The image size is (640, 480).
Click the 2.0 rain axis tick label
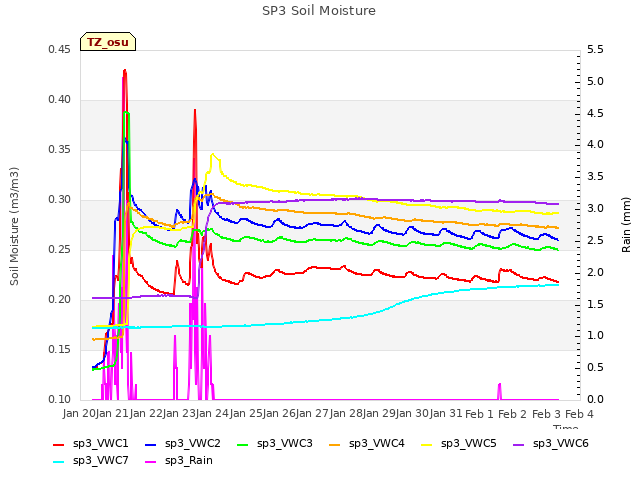click(595, 272)
